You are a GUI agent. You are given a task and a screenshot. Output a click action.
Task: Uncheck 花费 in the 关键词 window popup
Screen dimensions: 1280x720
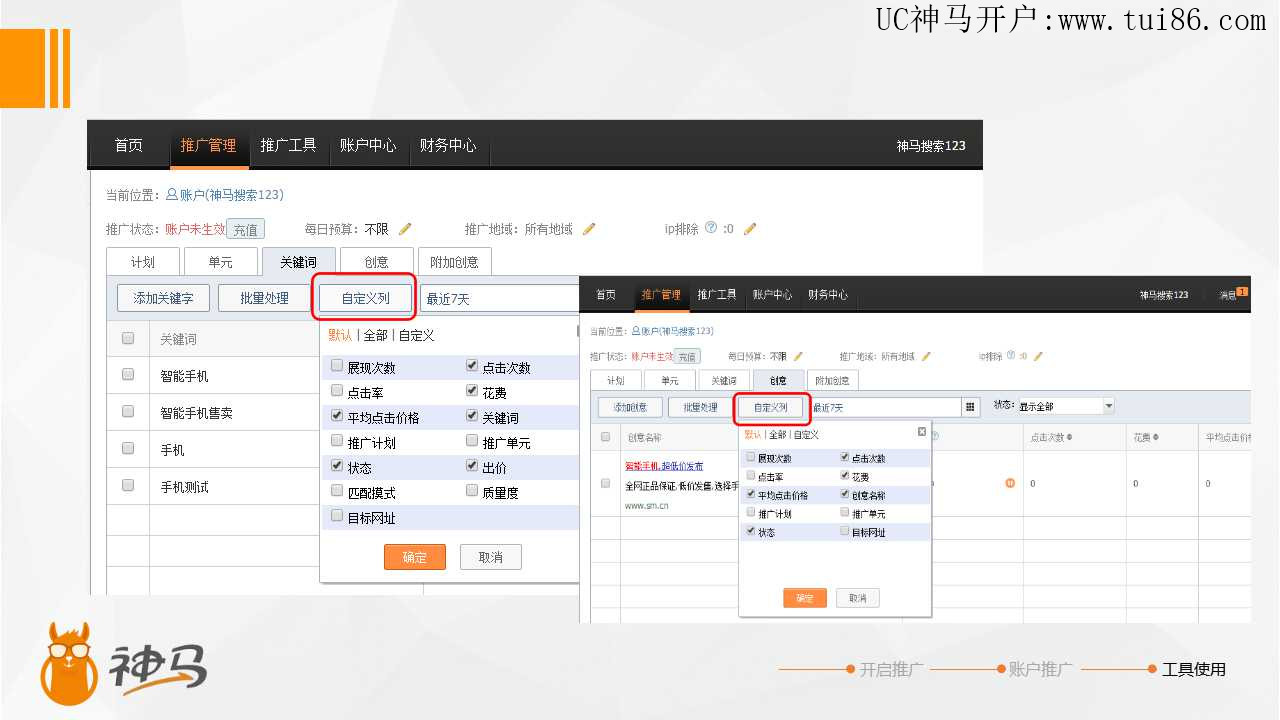pyautogui.click(x=472, y=392)
